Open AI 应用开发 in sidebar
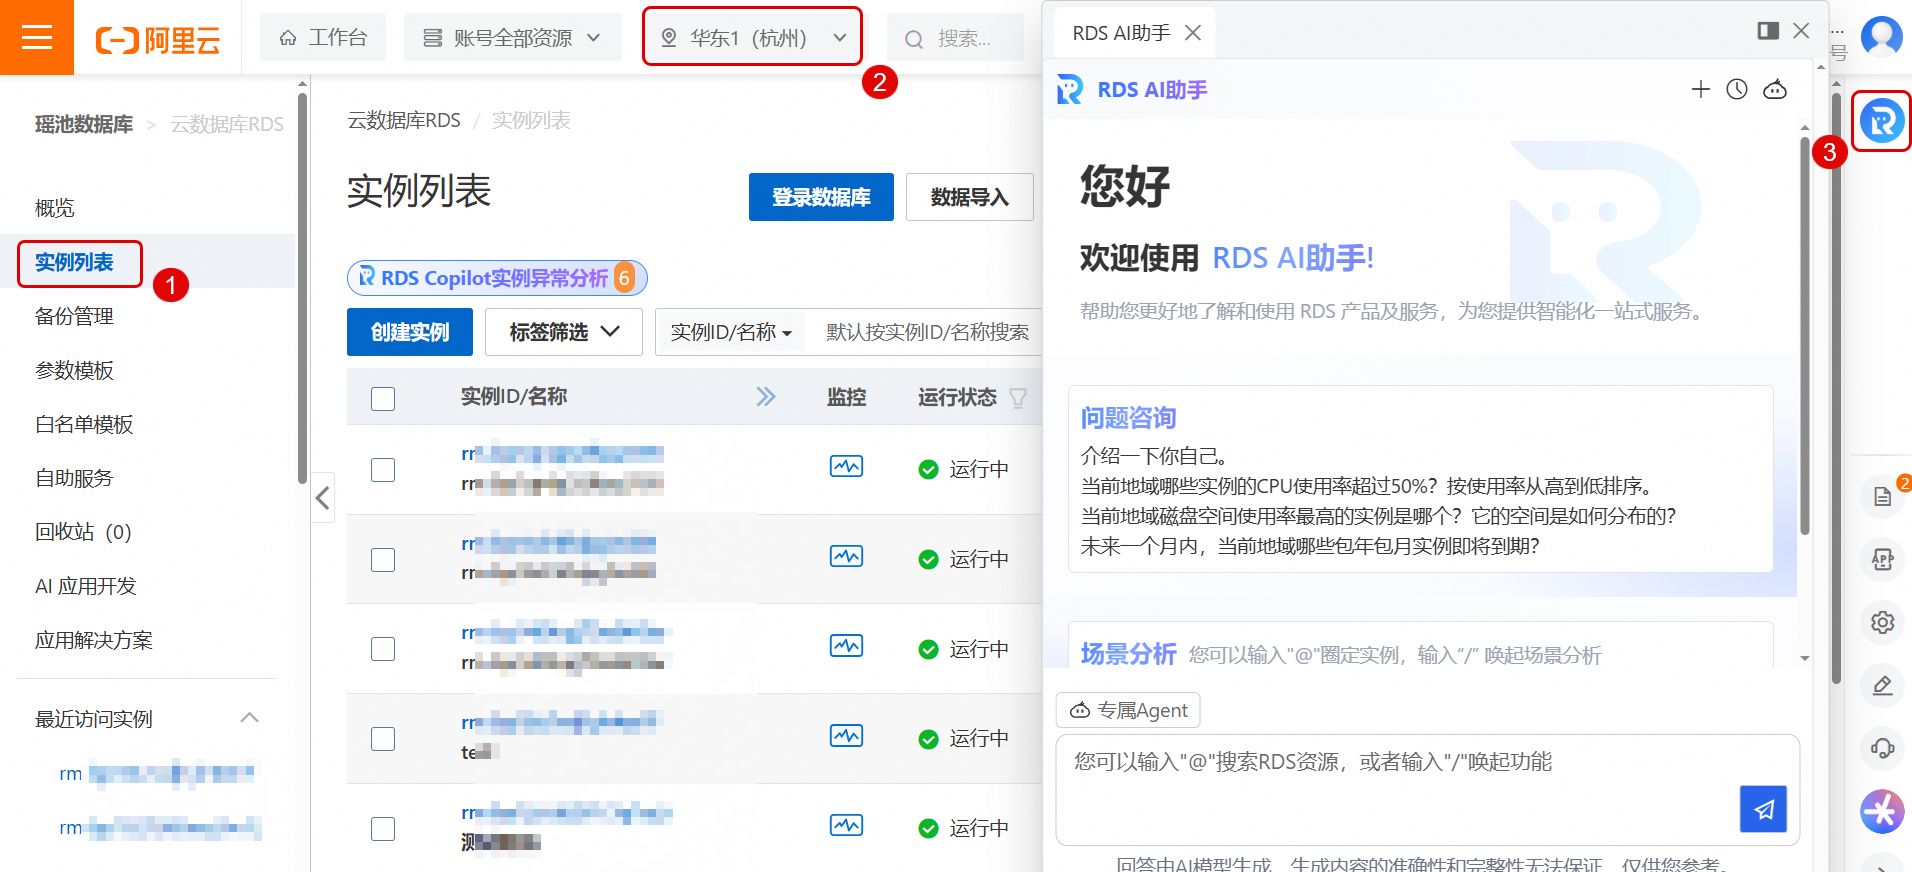1912x872 pixels. coord(86,586)
